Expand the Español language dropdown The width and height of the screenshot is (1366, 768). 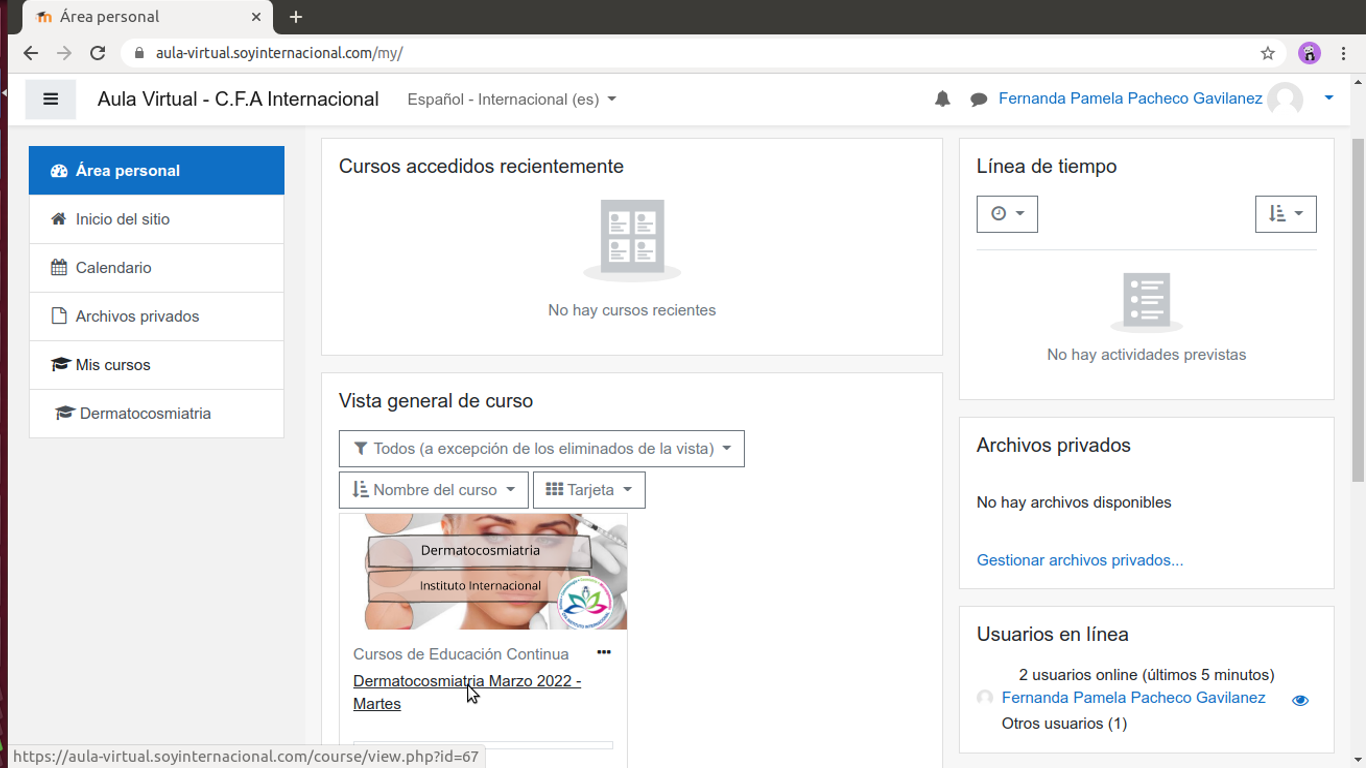[x=511, y=99]
